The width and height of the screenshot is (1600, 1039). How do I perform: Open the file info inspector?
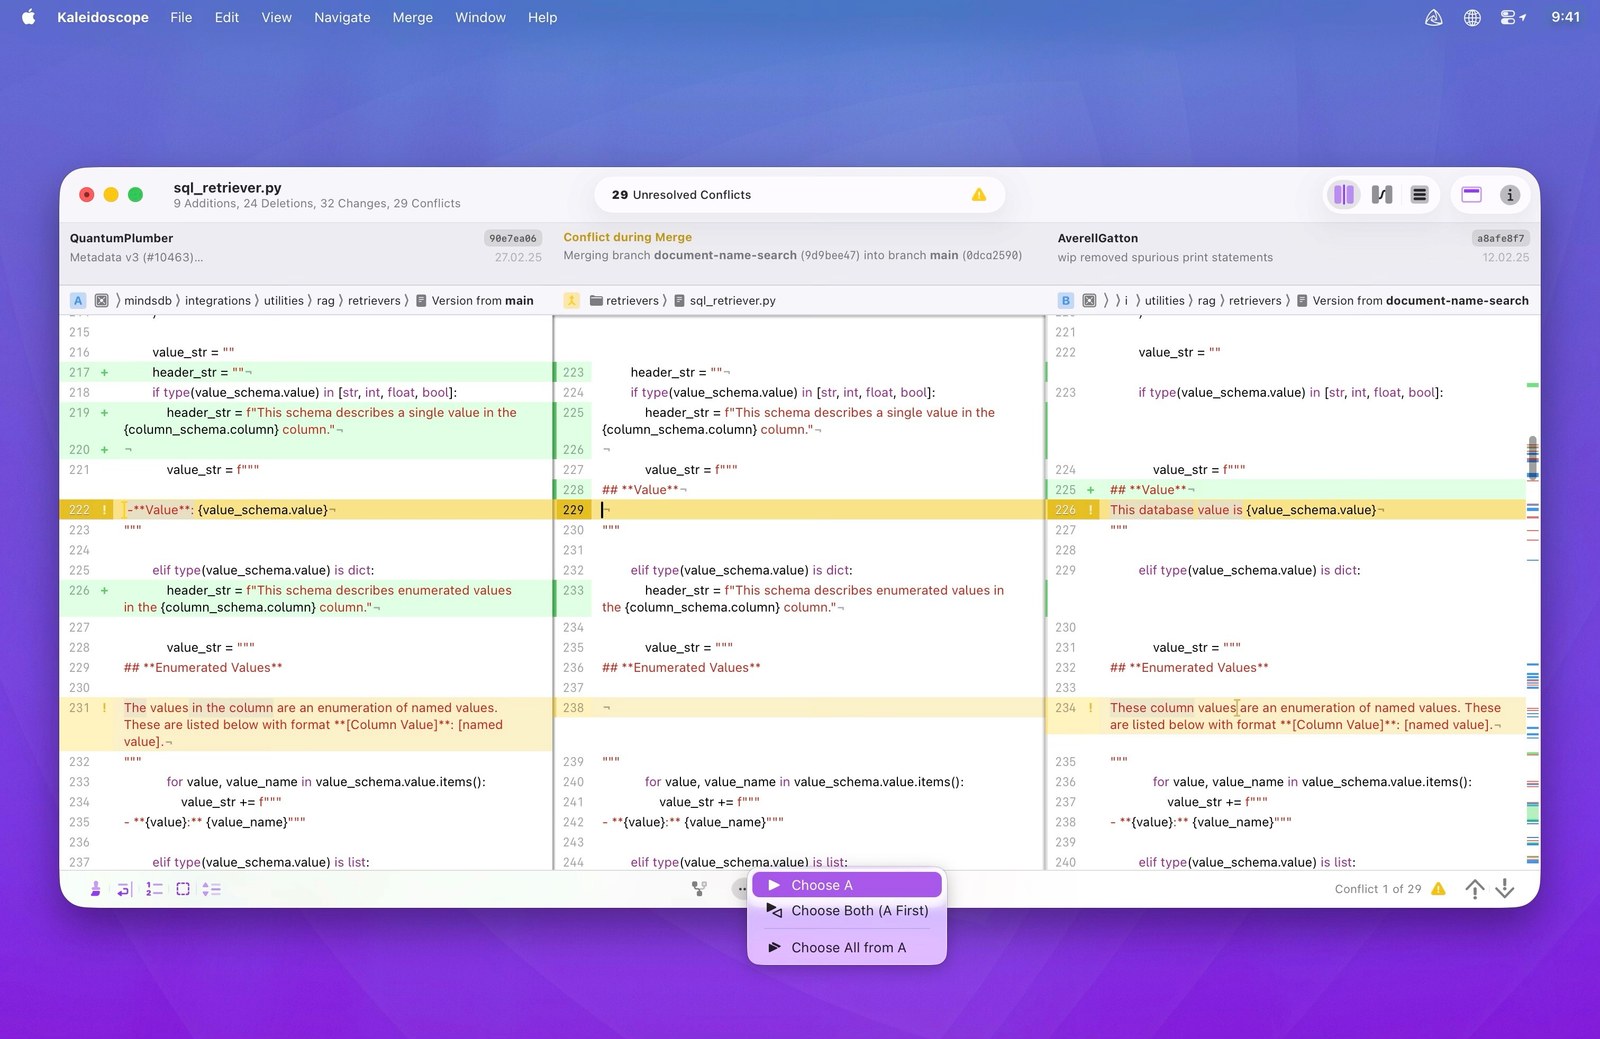pos(1510,195)
